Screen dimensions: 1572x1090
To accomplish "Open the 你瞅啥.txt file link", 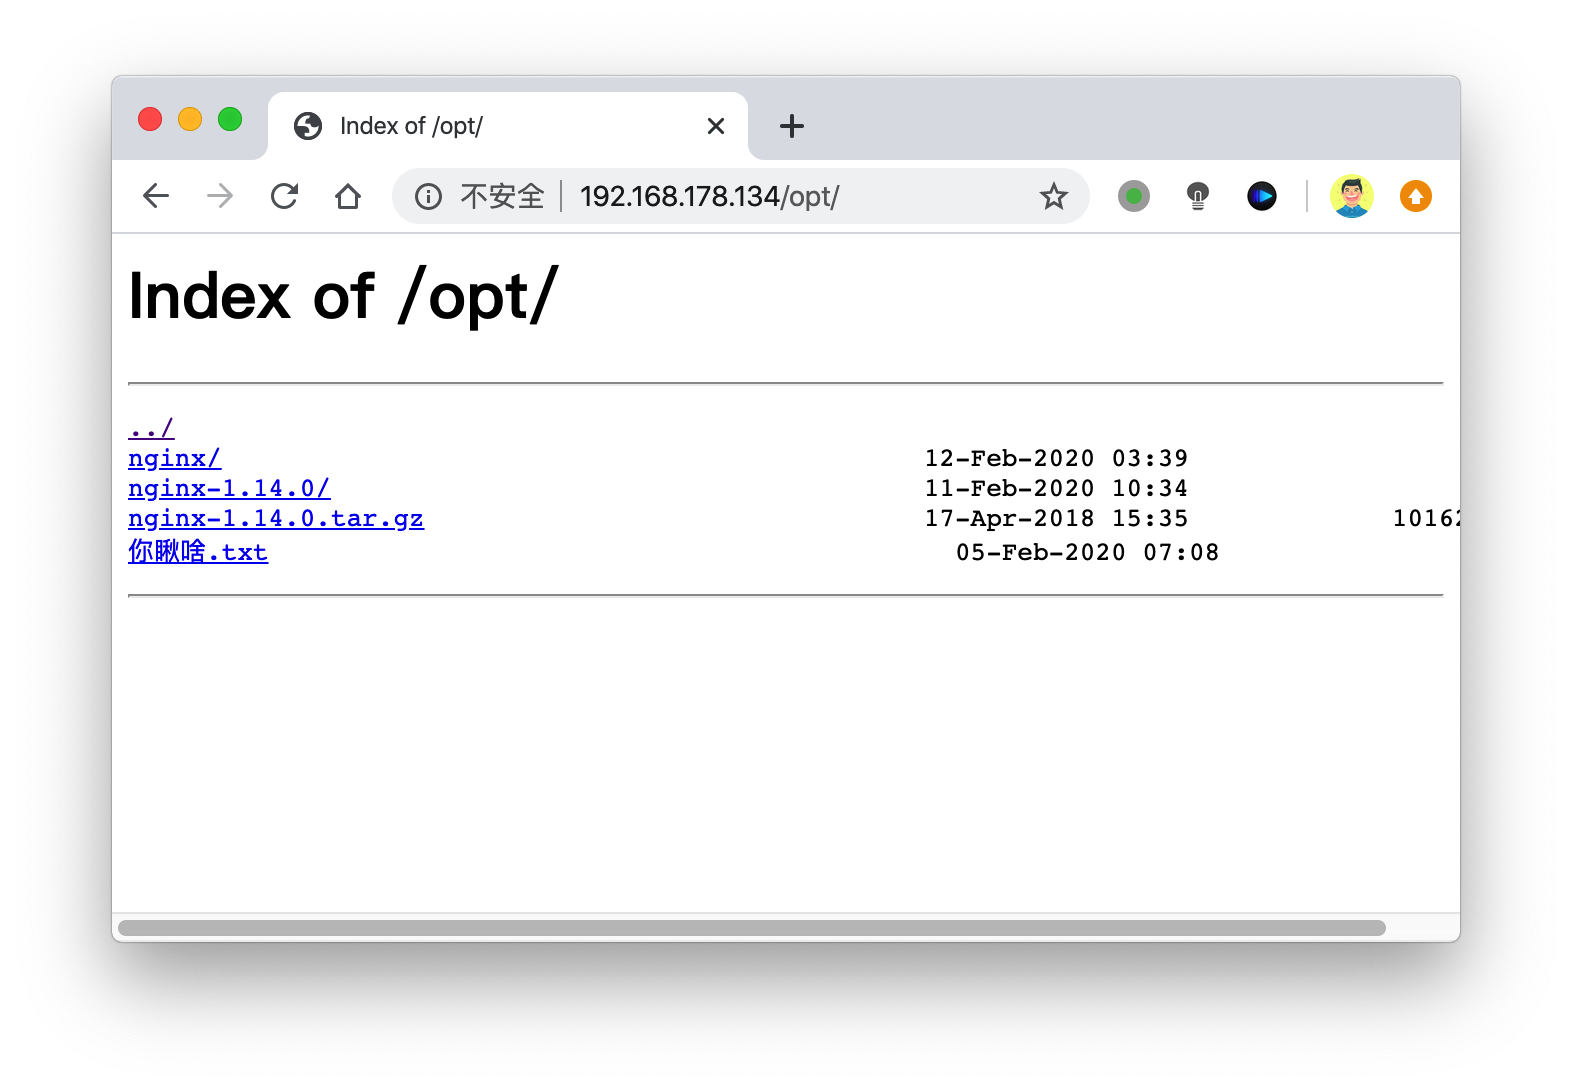I will click(198, 552).
